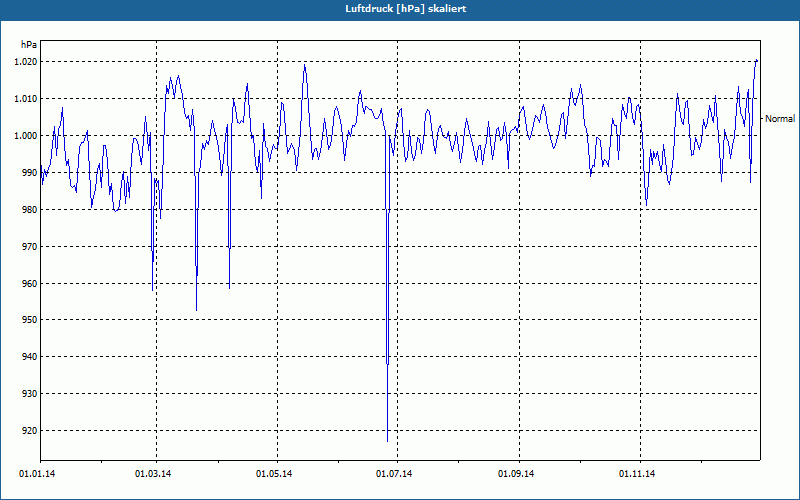
Task: Select the 01.03.14 date label
Action: click(x=153, y=474)
